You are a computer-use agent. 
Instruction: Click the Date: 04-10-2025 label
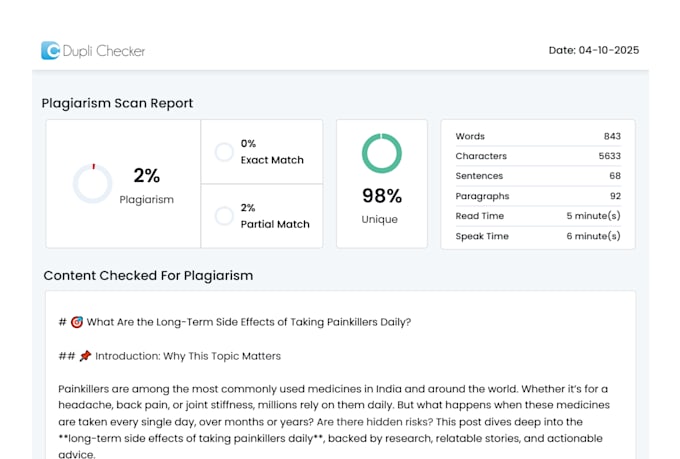pyautogui.click(x=594, y=50)
